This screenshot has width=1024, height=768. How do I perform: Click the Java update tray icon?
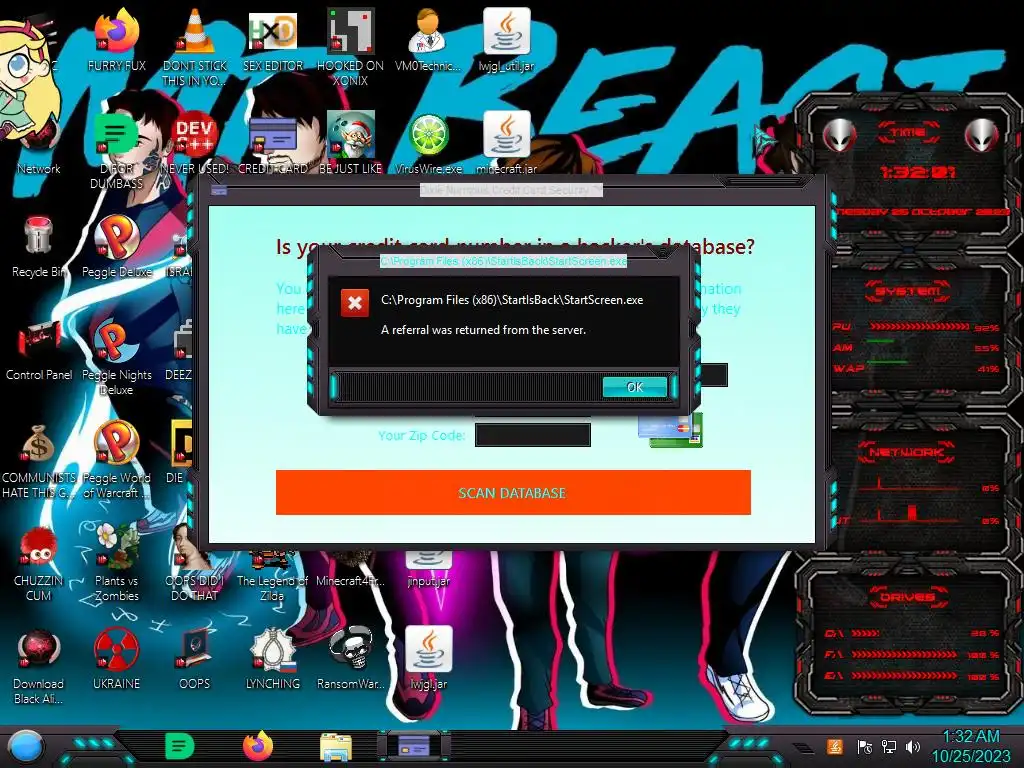tap(835, 746)
